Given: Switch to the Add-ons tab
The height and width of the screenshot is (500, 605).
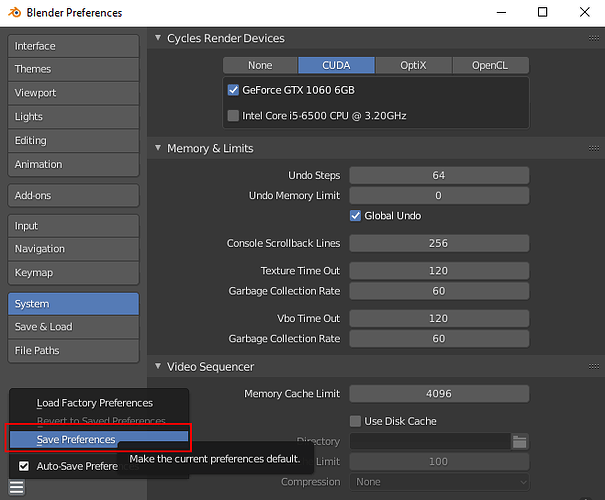Looking at the screenshot, I should (73, 196).
